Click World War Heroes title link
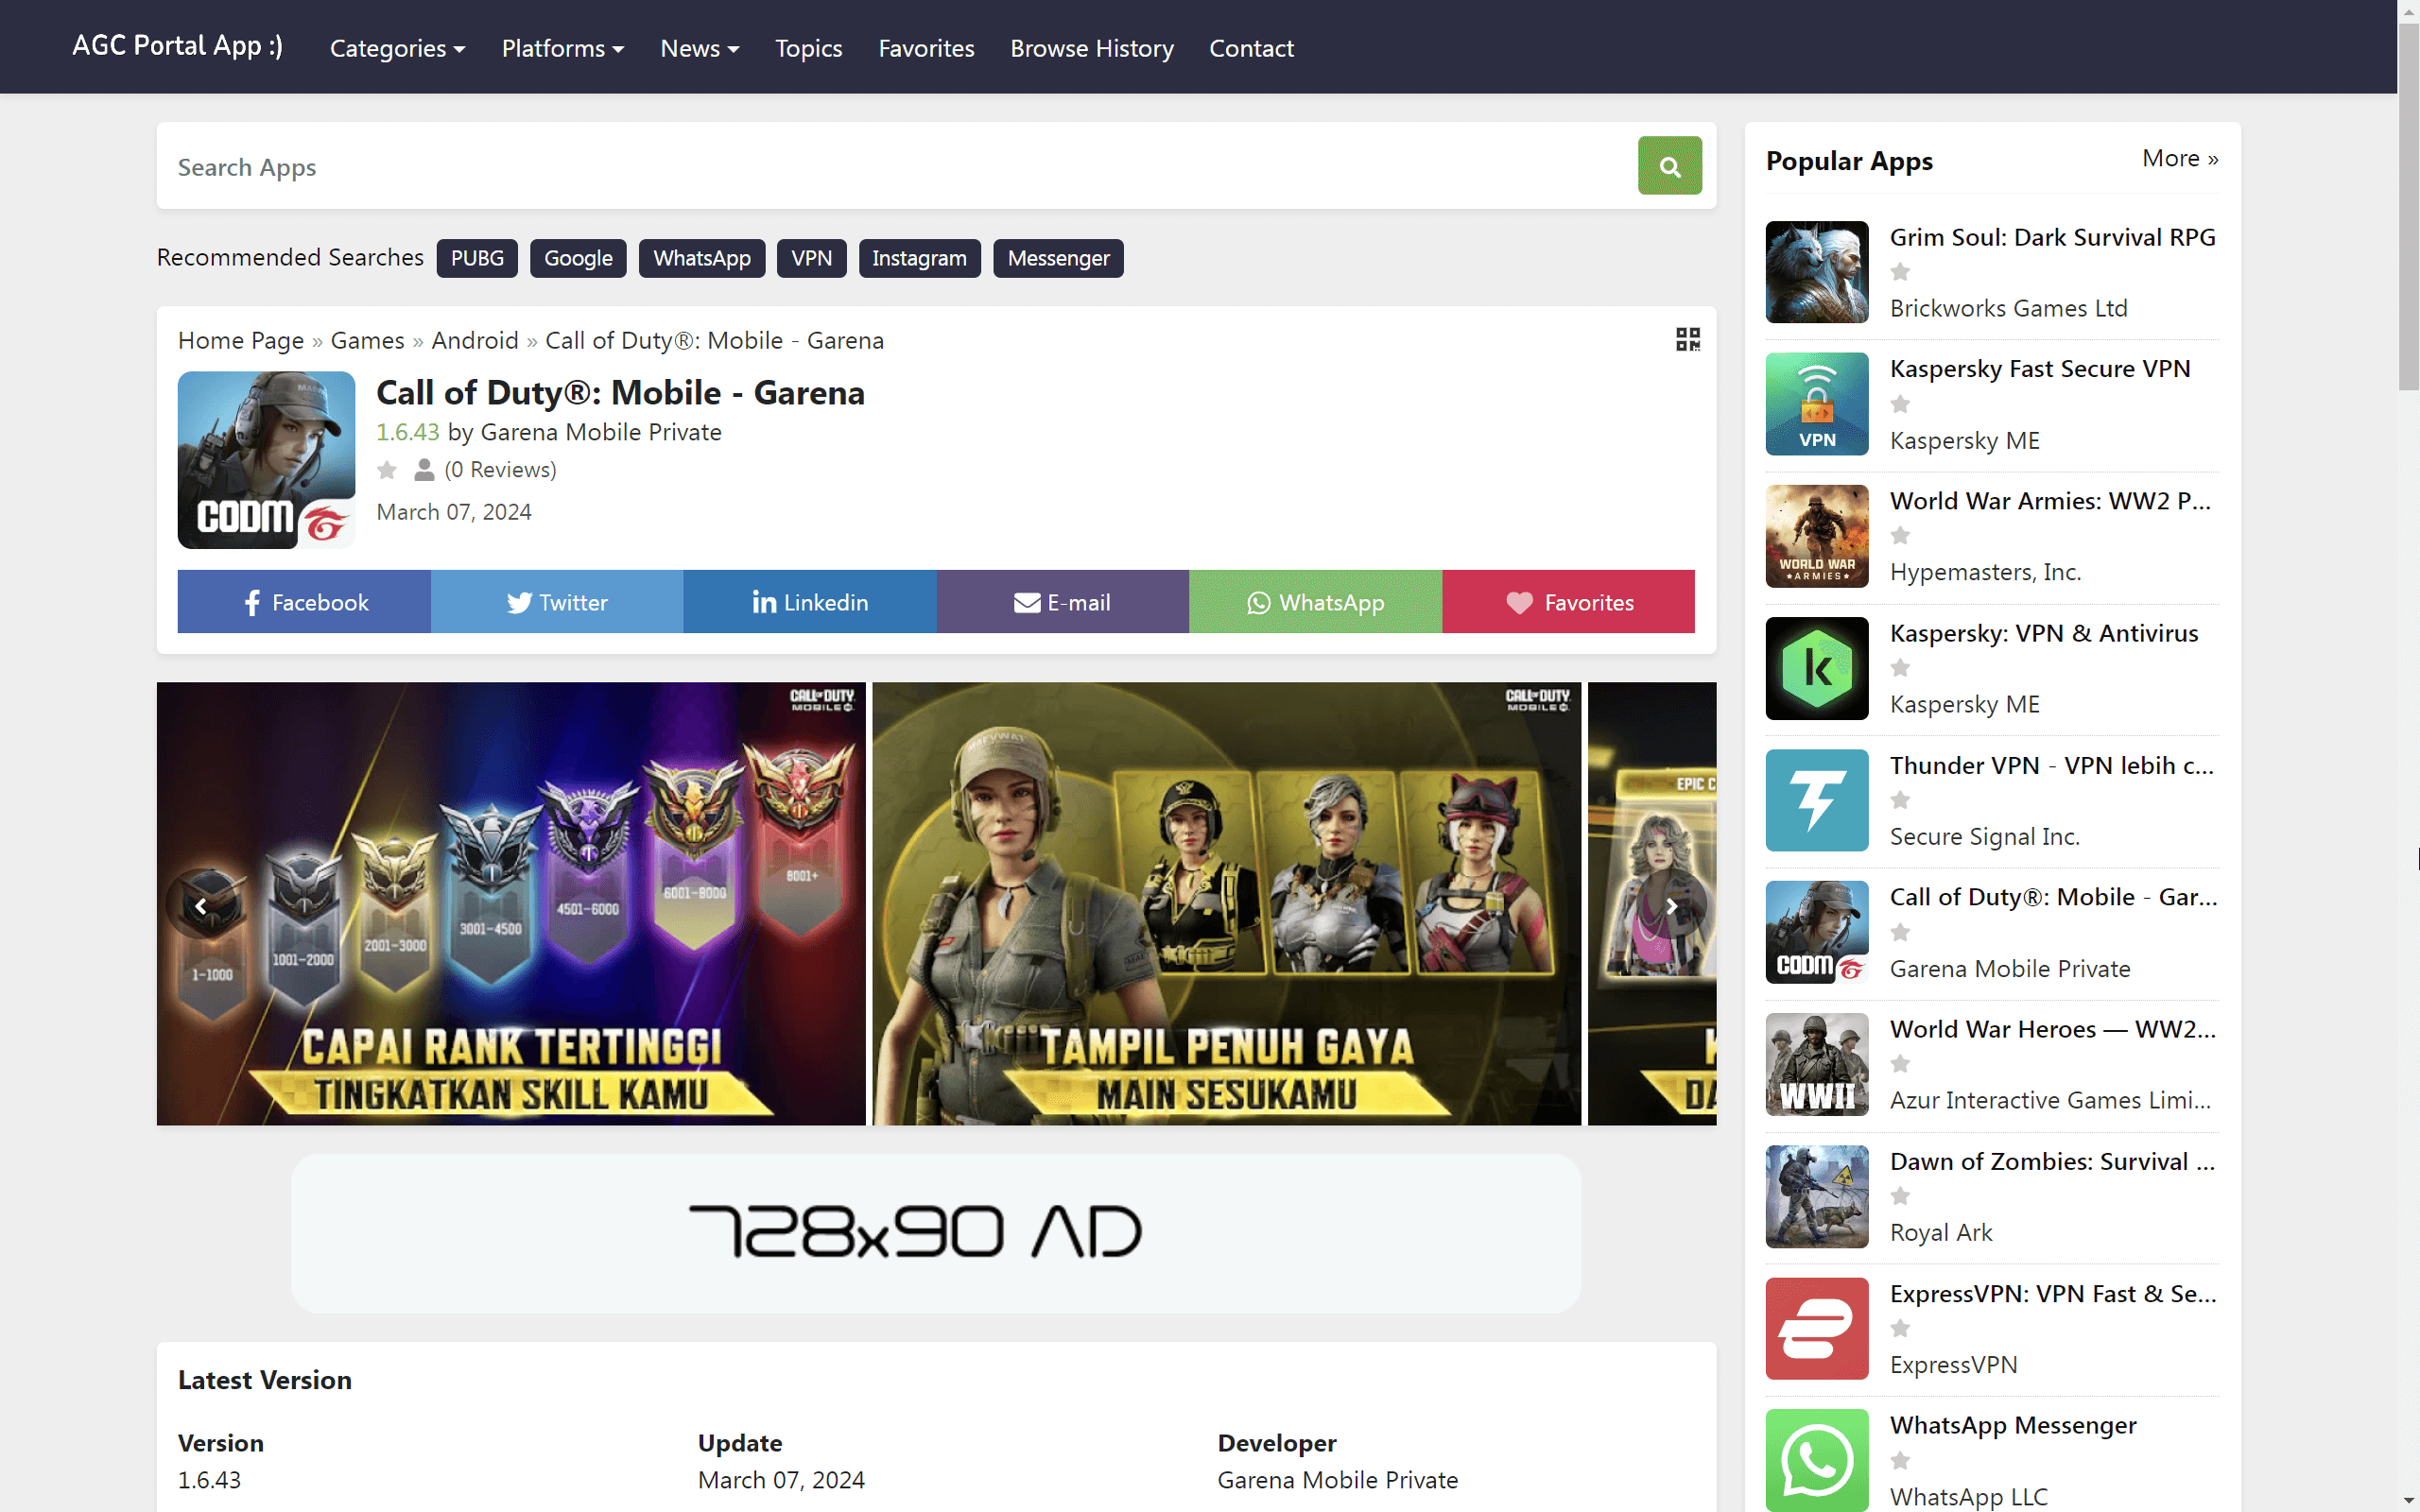The image size is (2420, 1512). click(2053, 1029)
